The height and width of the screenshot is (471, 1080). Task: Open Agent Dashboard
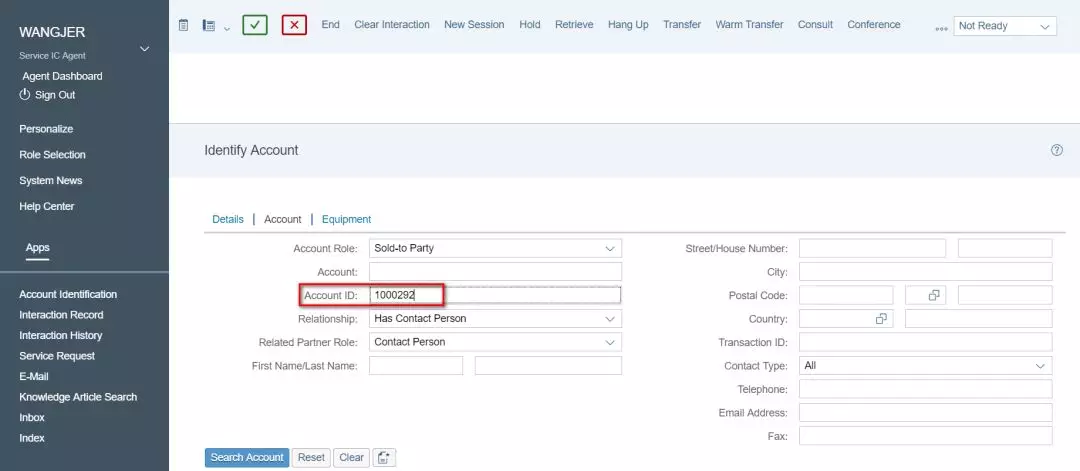pos(62,76)
